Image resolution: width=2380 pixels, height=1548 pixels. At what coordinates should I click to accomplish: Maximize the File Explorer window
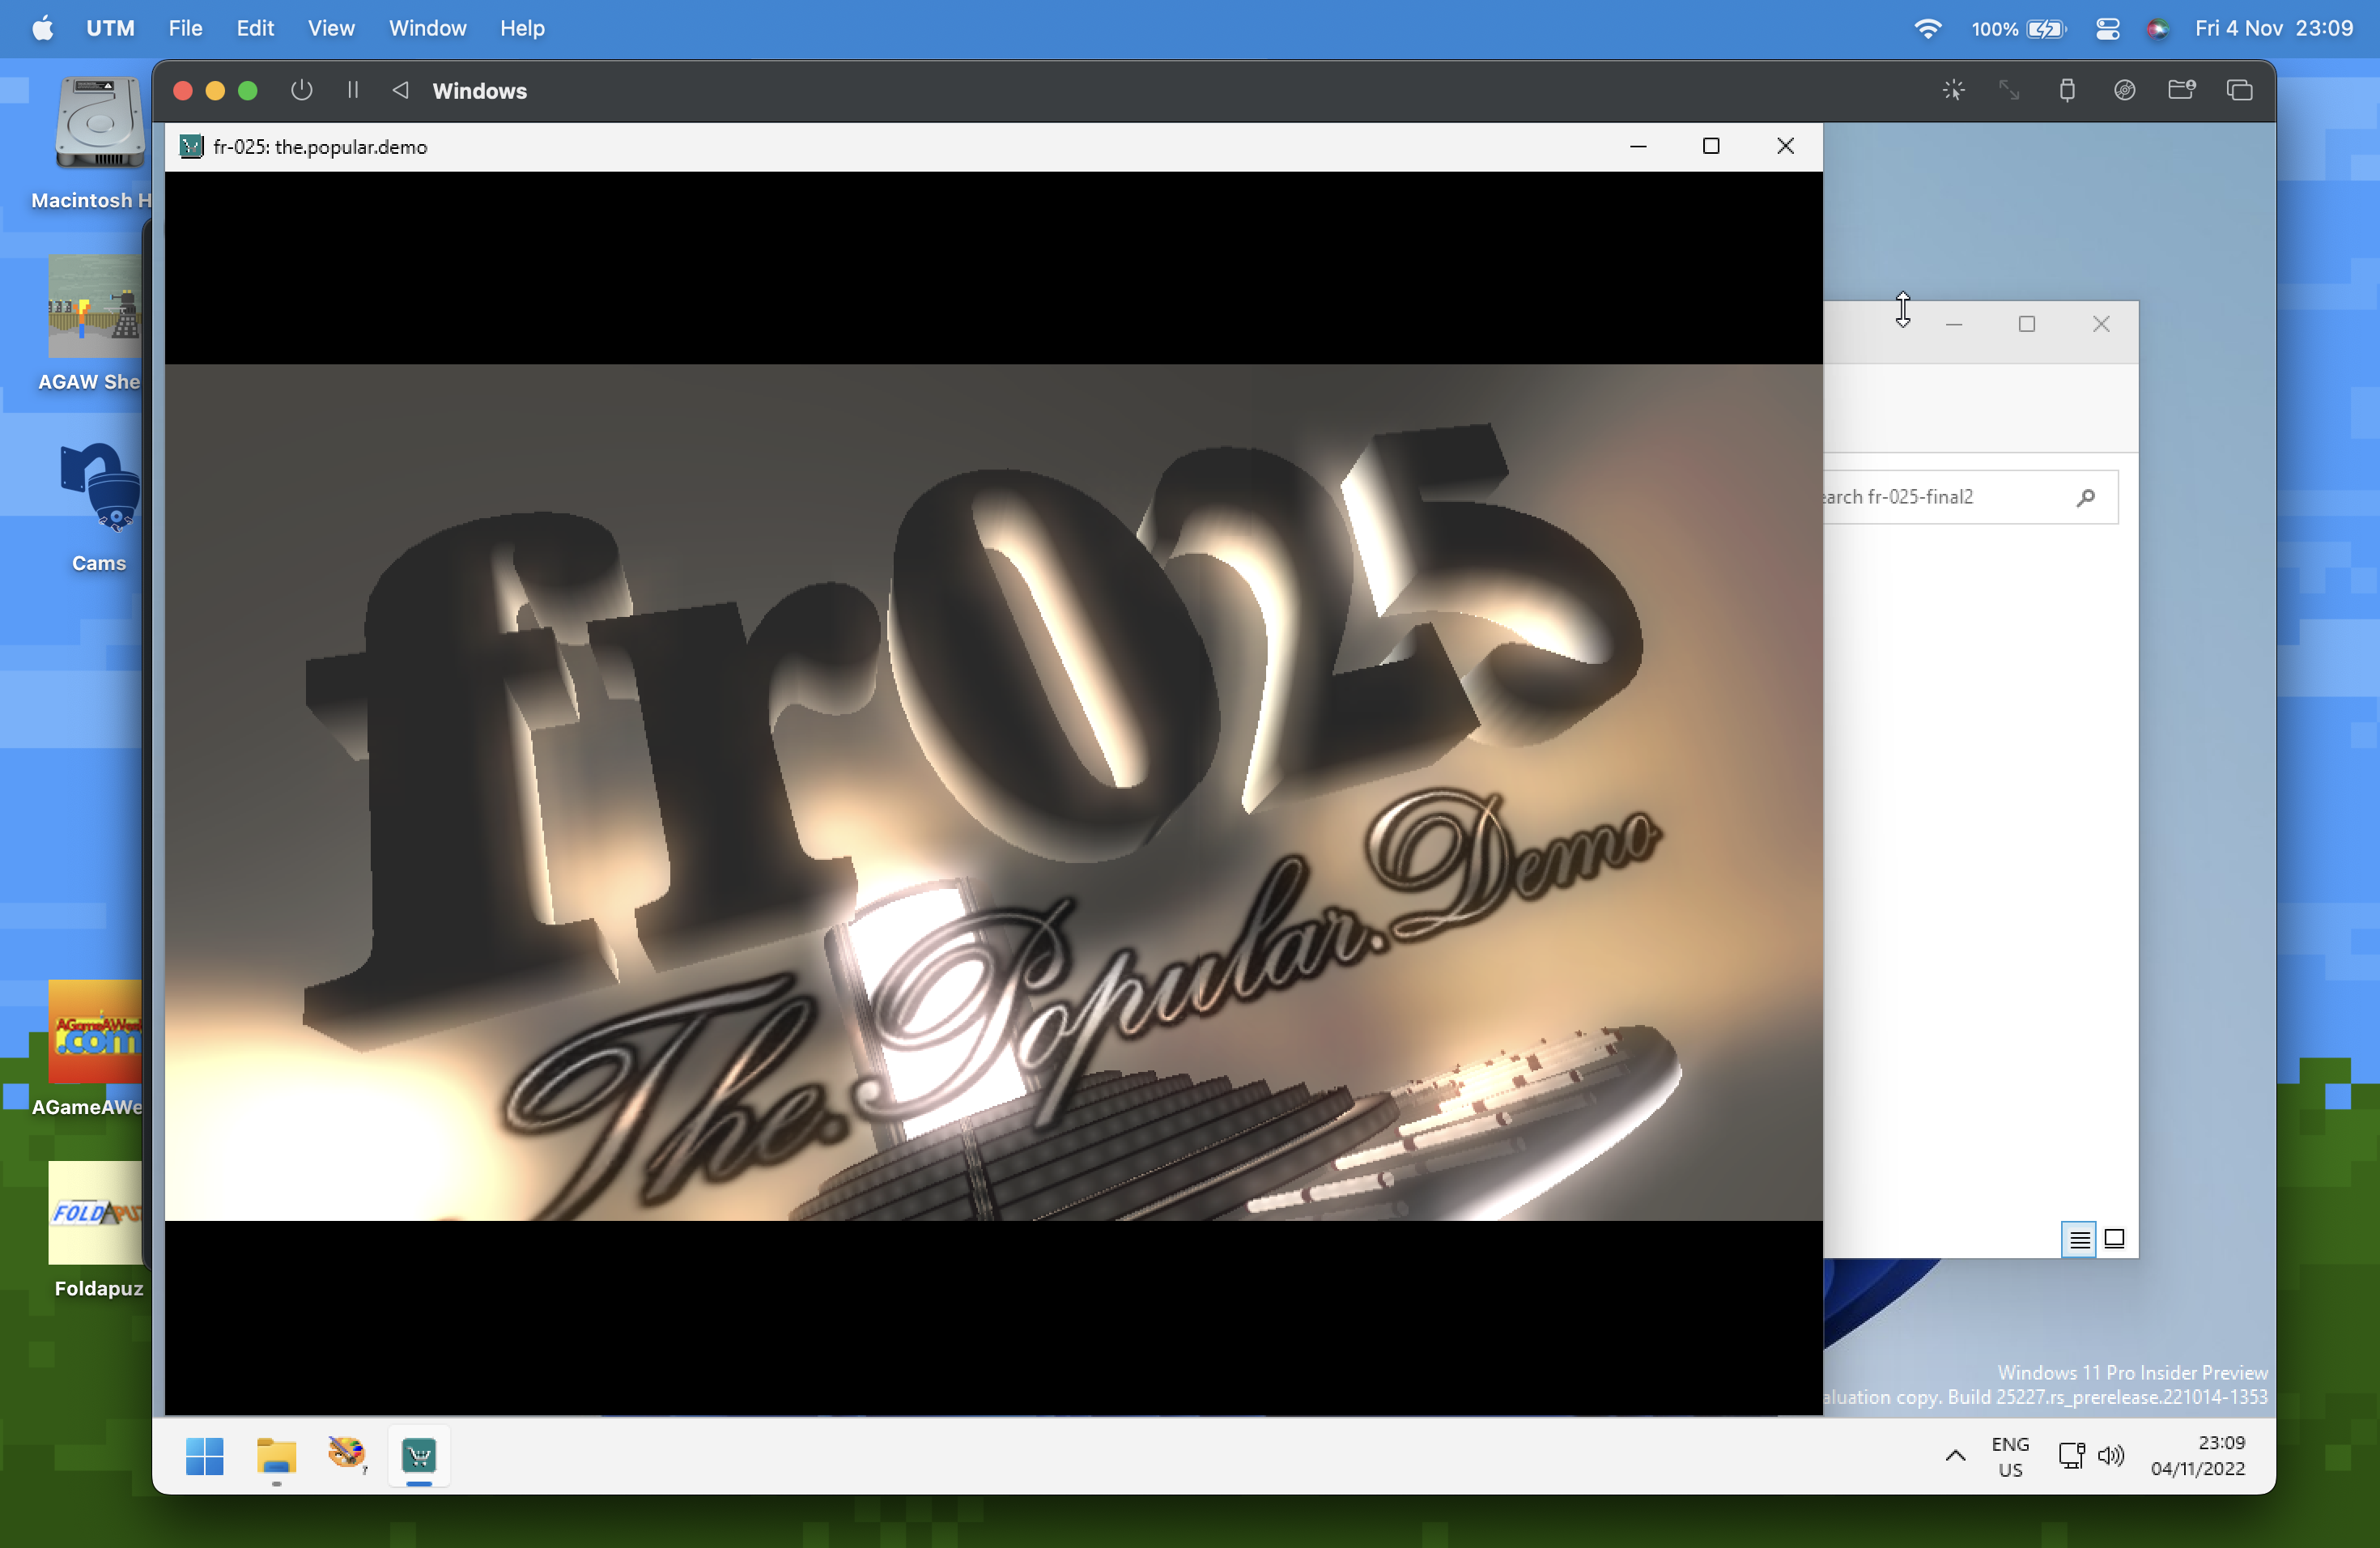[2027, 324]
